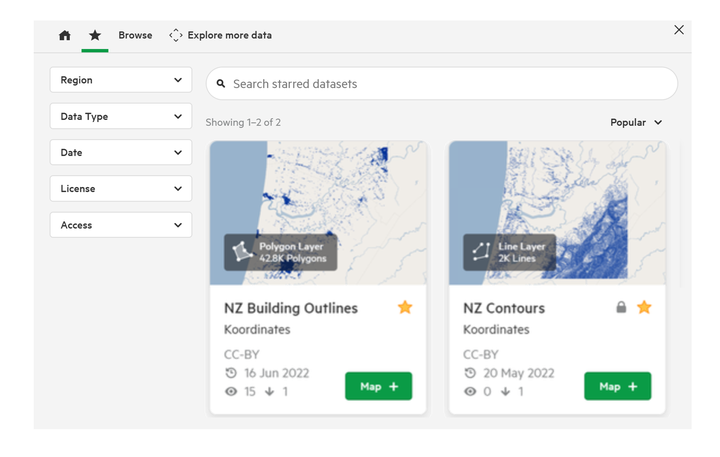Image resolution: width=720 pixels, height=457 pixels.
Task: Change the Popular sort order dropdown
Action: [636, 123]
